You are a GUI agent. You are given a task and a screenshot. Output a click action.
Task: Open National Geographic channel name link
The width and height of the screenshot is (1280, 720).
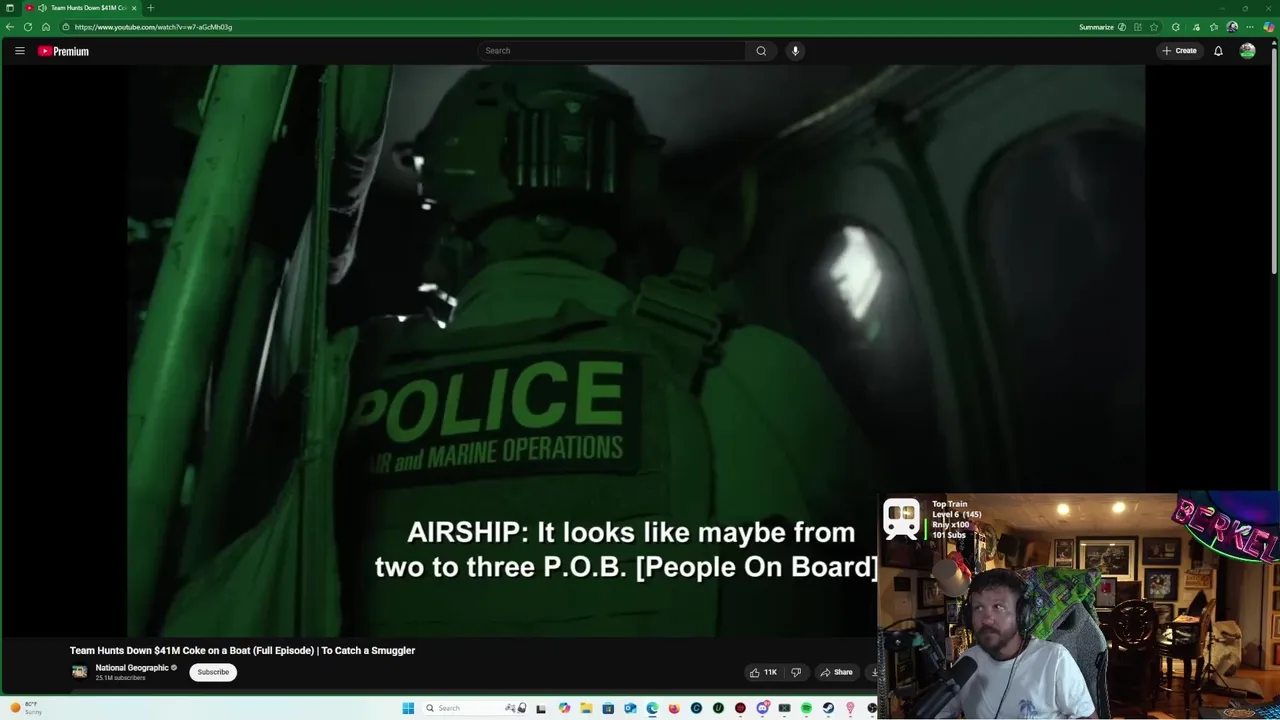click(132, 668)
